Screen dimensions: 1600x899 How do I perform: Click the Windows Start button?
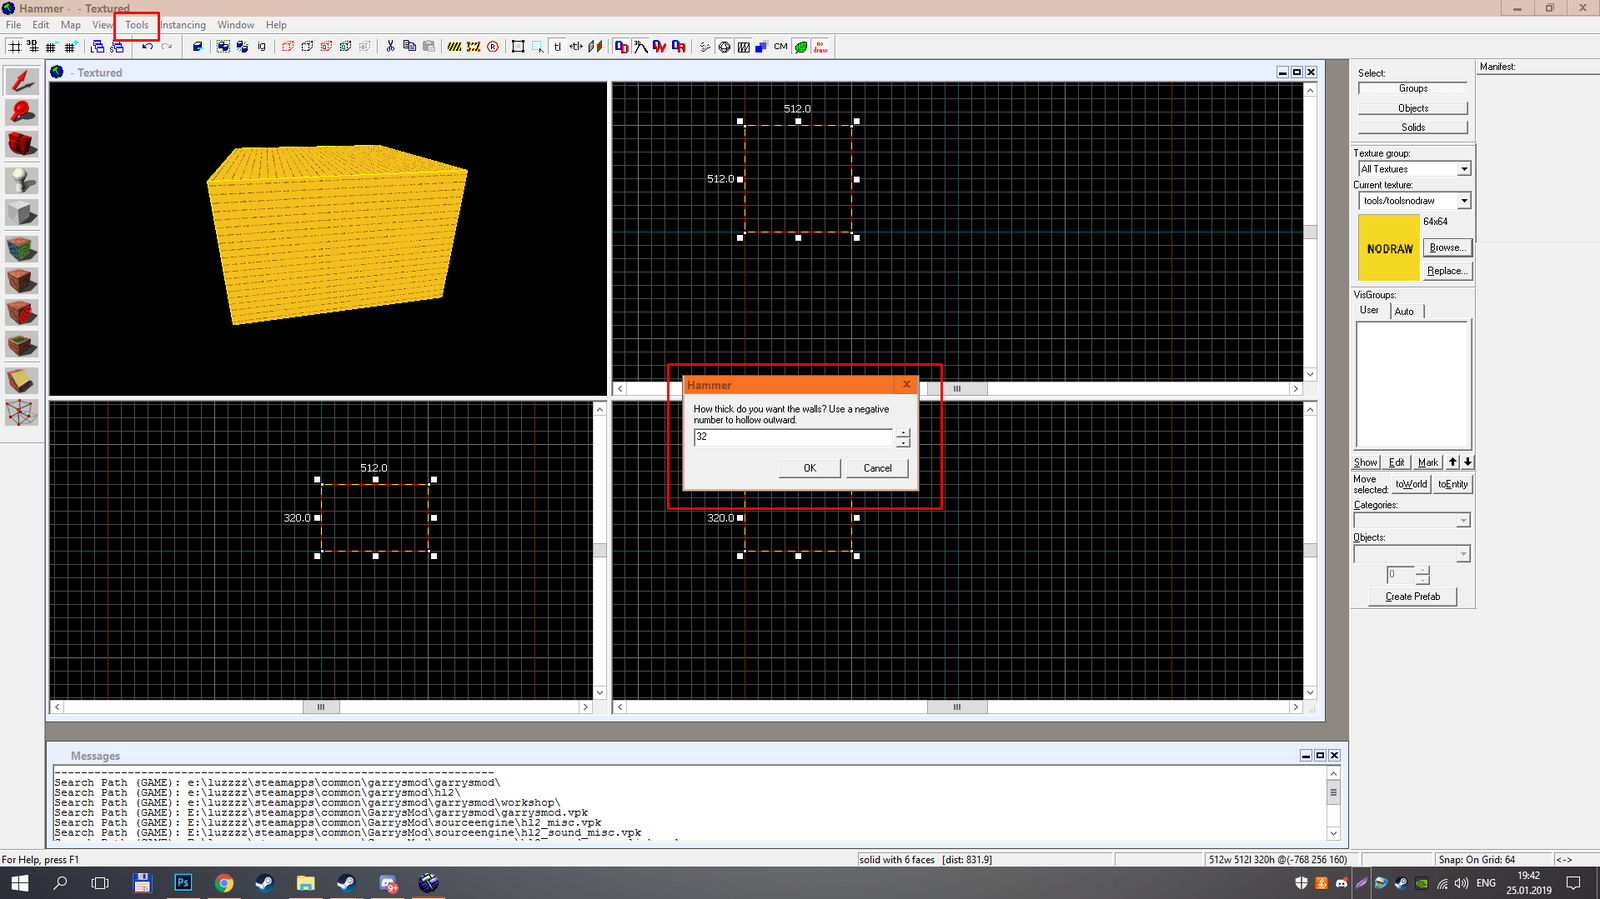(19, 883)
